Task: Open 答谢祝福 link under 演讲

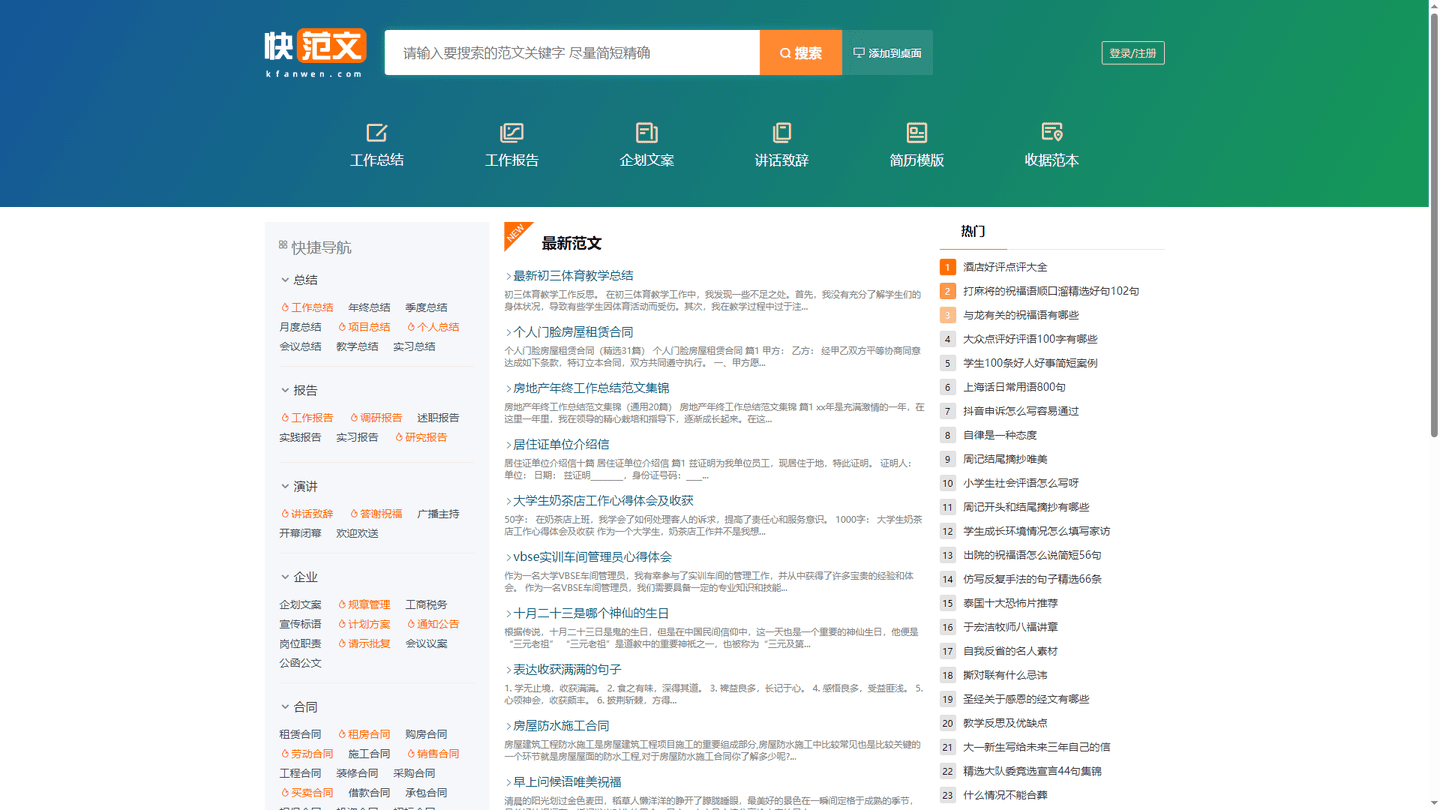Action: tap(376, 514)
